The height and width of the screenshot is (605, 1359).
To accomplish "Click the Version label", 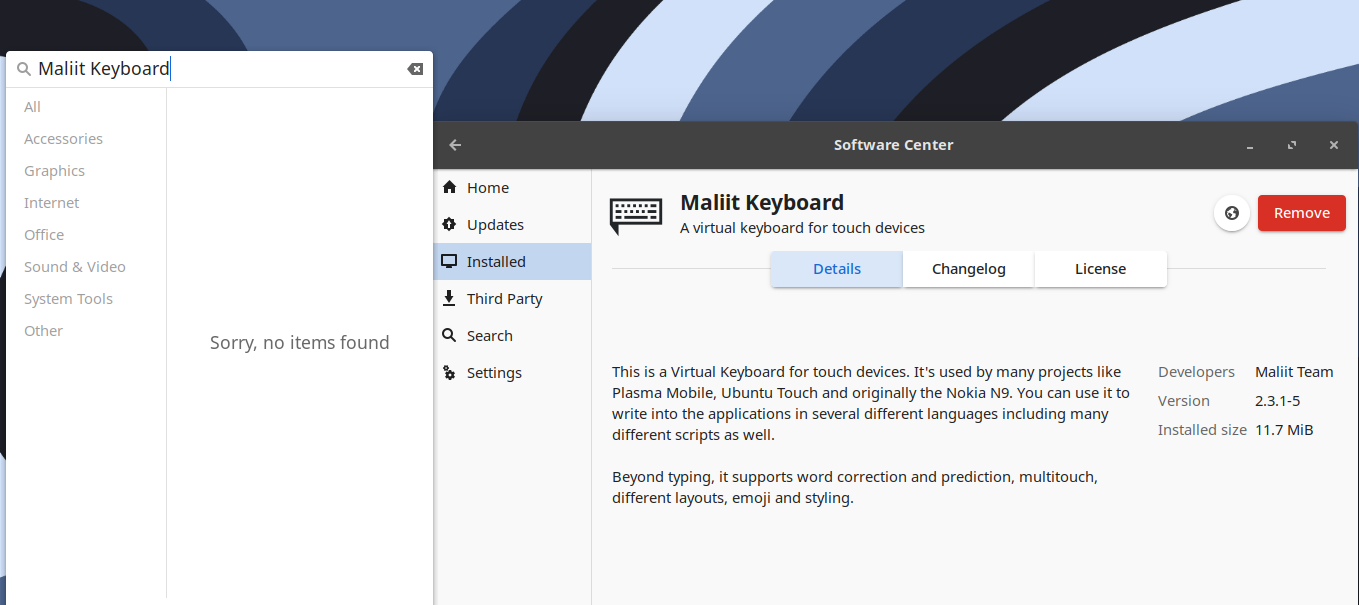I will [x=1184, y=401].
